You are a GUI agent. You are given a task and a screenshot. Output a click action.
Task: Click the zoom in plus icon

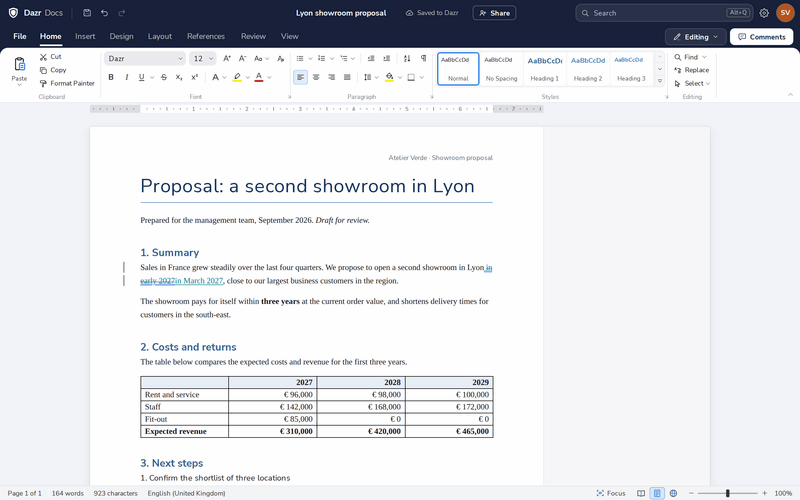[x=764, y=493]
